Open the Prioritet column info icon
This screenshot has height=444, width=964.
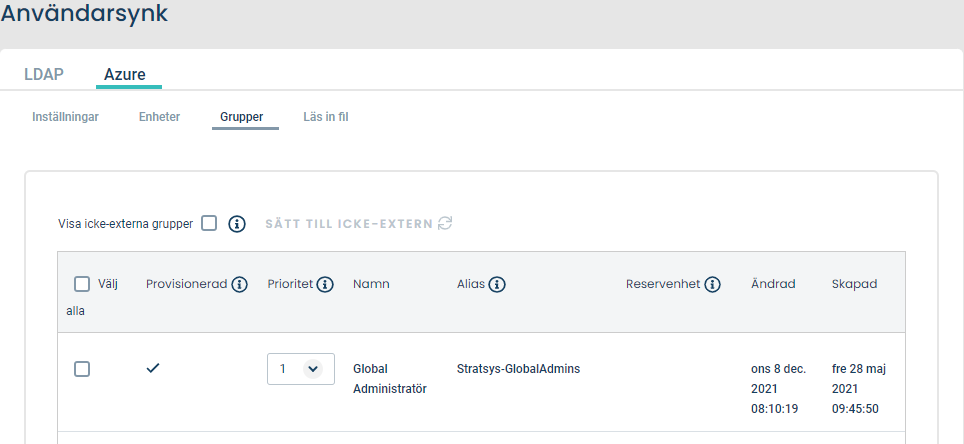coord(325,284)
